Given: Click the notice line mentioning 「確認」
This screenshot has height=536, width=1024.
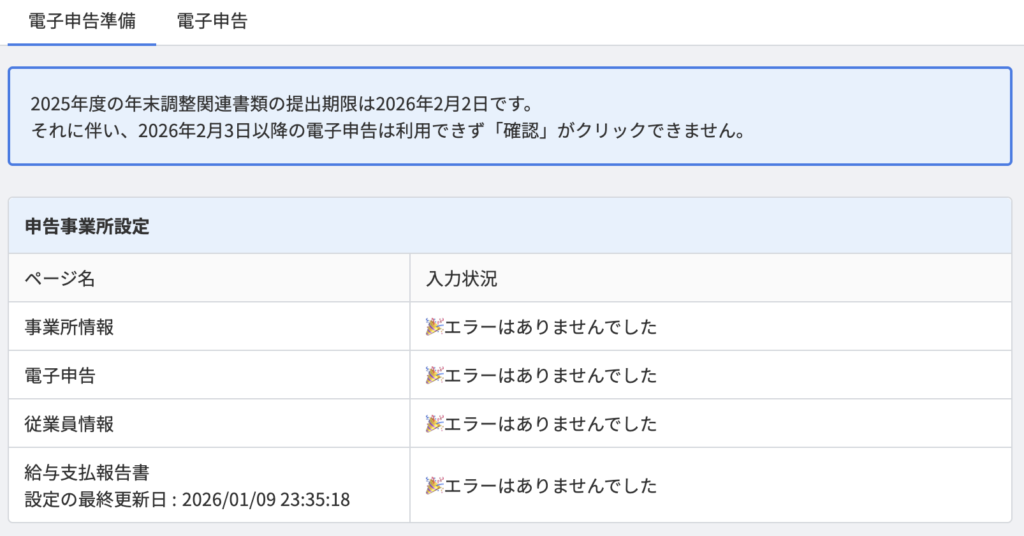Looking at the screenshot, I should [388, 131].
